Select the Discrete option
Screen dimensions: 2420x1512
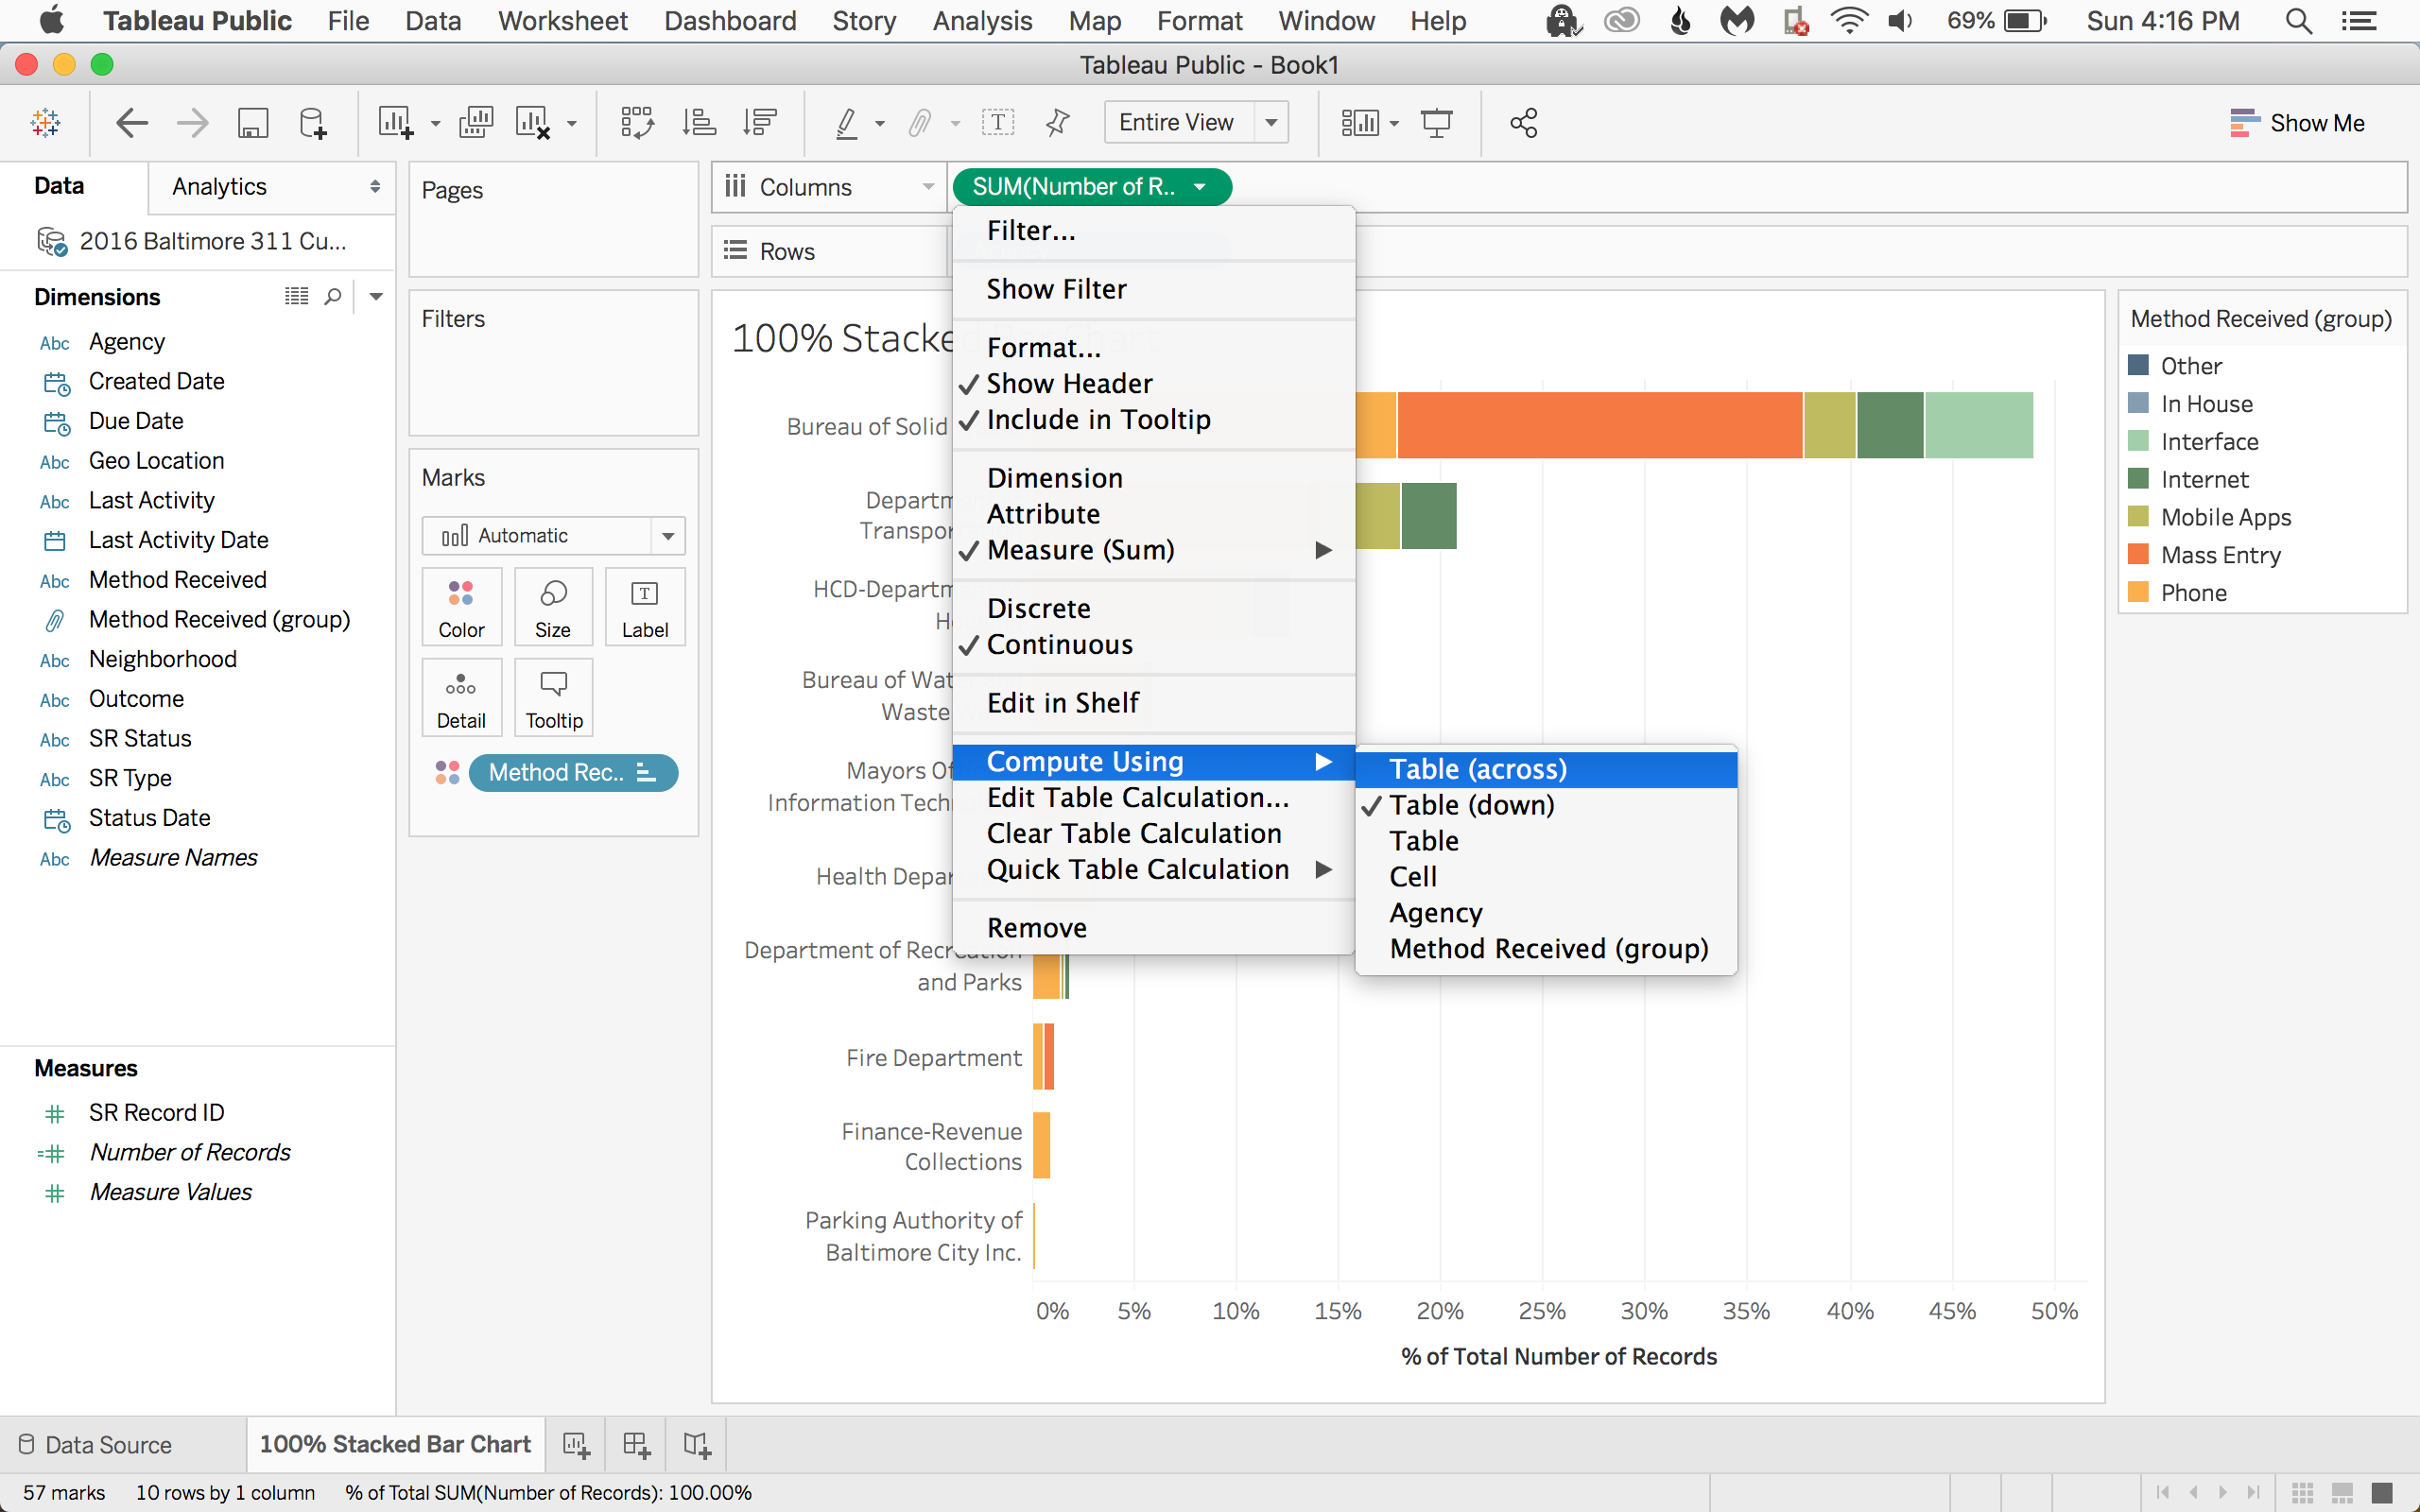click(x=1154, y=609)
